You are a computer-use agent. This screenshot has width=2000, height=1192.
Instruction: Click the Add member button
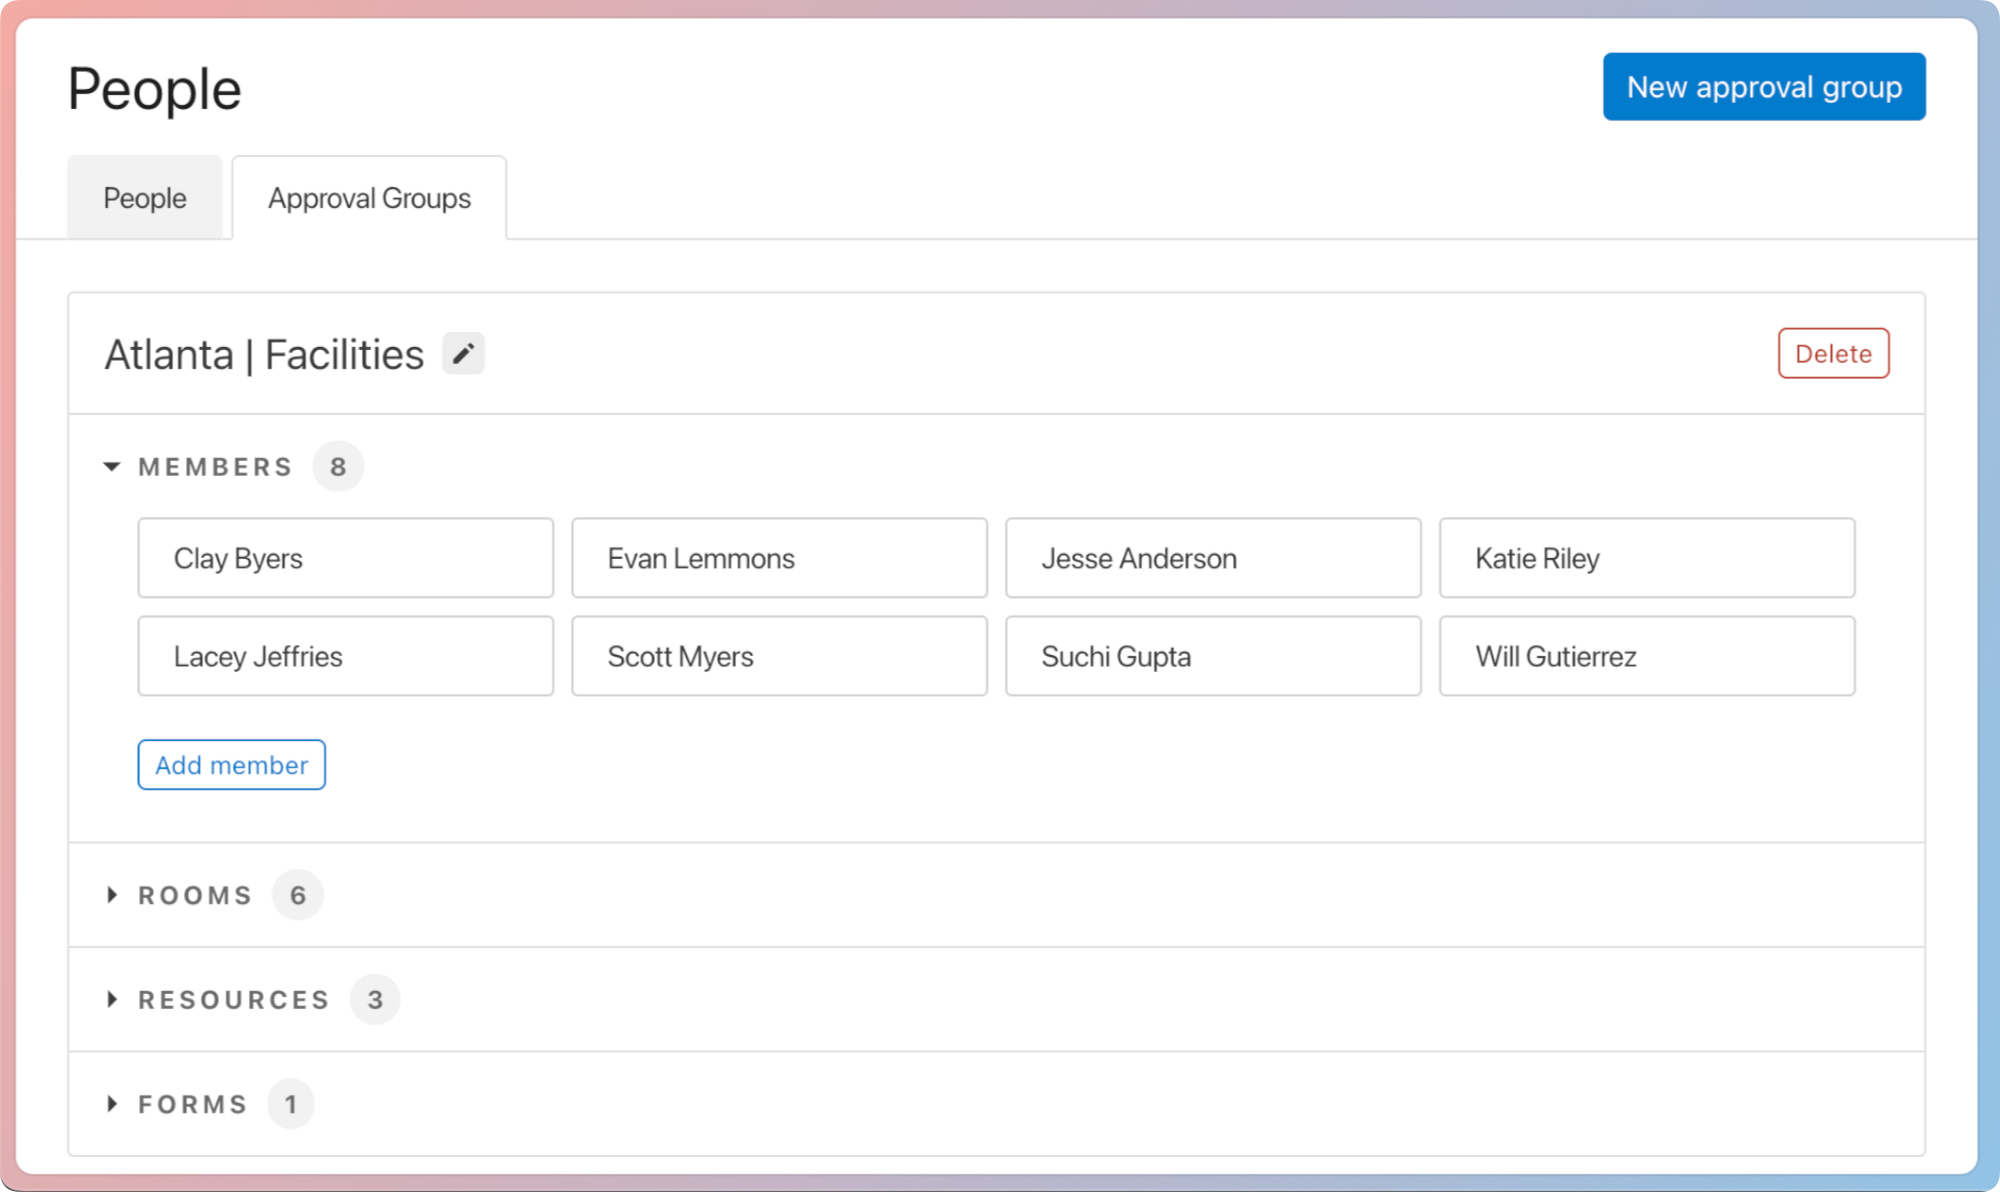(x=231, y=764)
